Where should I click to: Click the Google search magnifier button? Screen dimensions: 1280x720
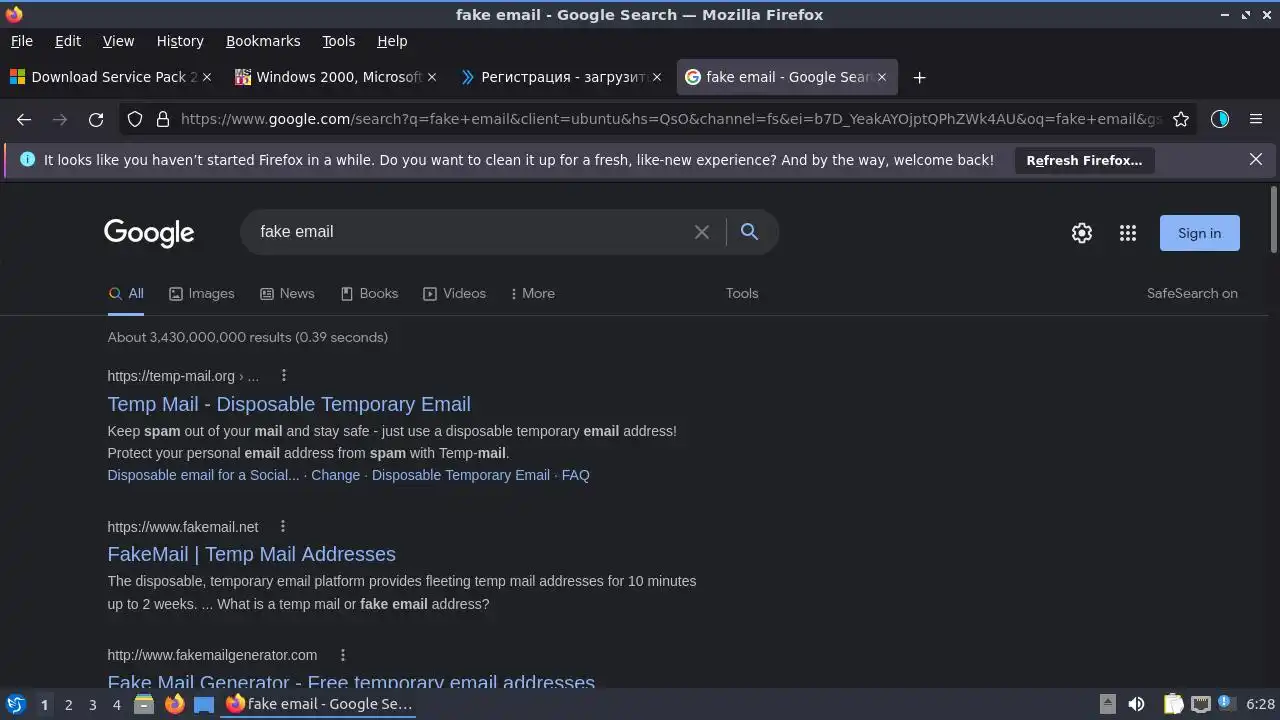coord(749,232)
